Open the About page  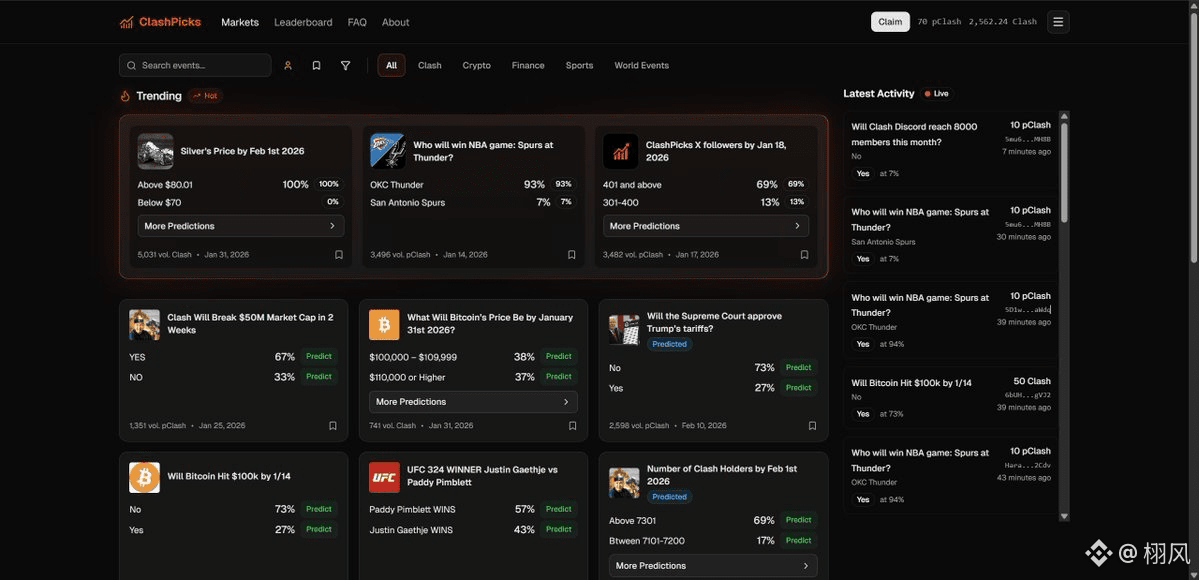pyautogui.click(x=395, y=22)
